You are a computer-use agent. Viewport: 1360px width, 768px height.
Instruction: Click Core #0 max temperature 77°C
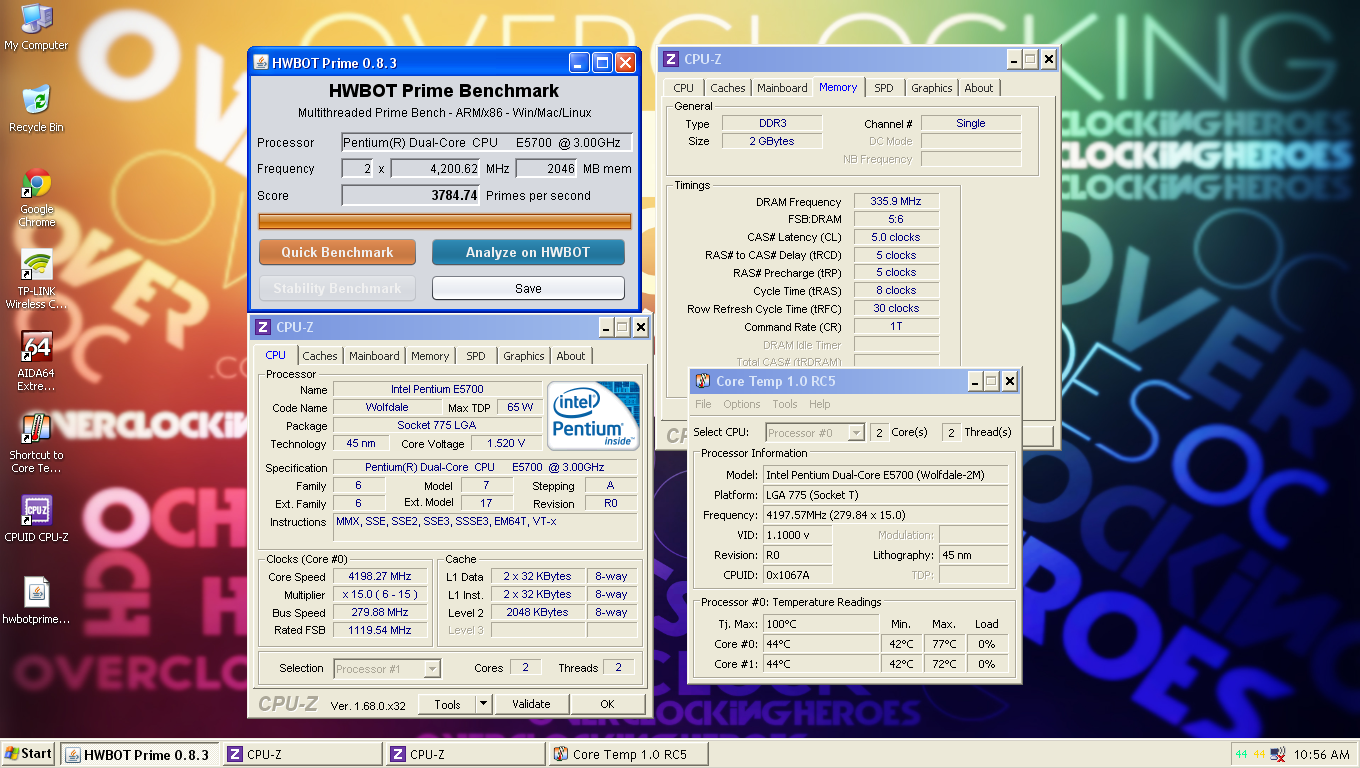(945, 644)
